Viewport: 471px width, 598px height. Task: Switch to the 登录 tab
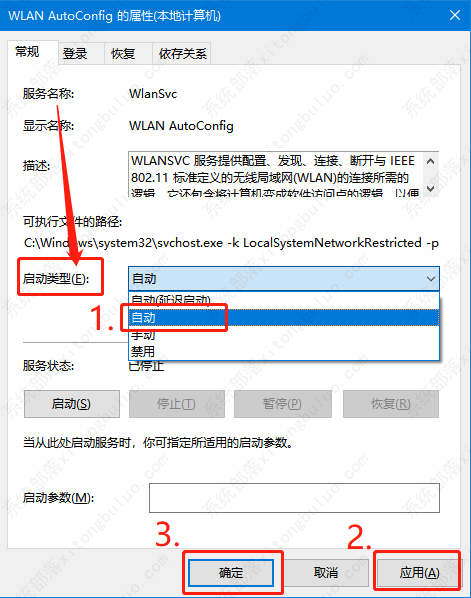point(75,53)
